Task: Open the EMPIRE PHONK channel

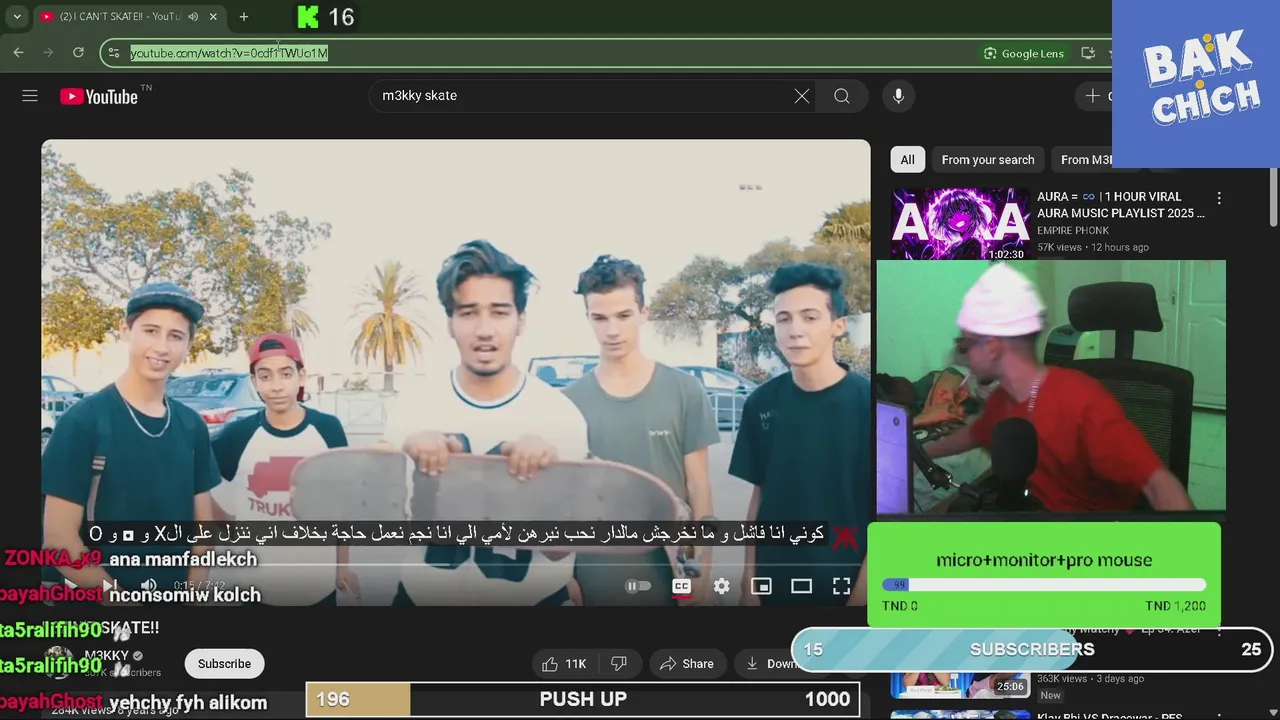Action: (1073, 231)
